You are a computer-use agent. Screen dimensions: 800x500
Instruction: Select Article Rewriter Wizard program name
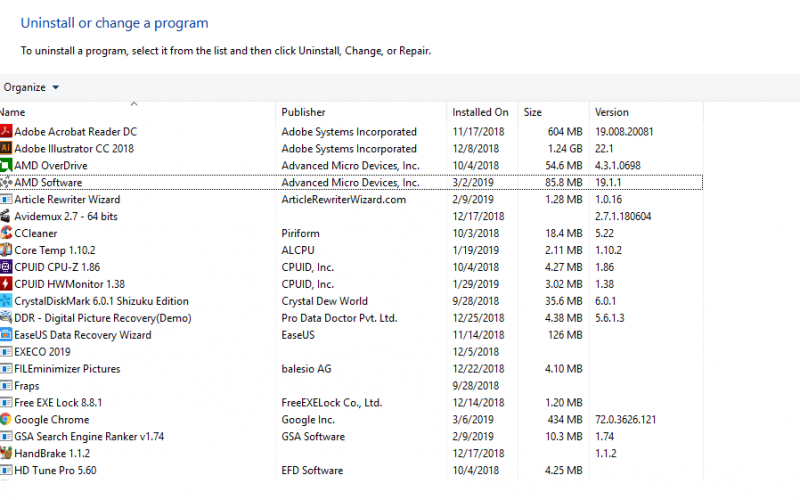coord(67,199)
